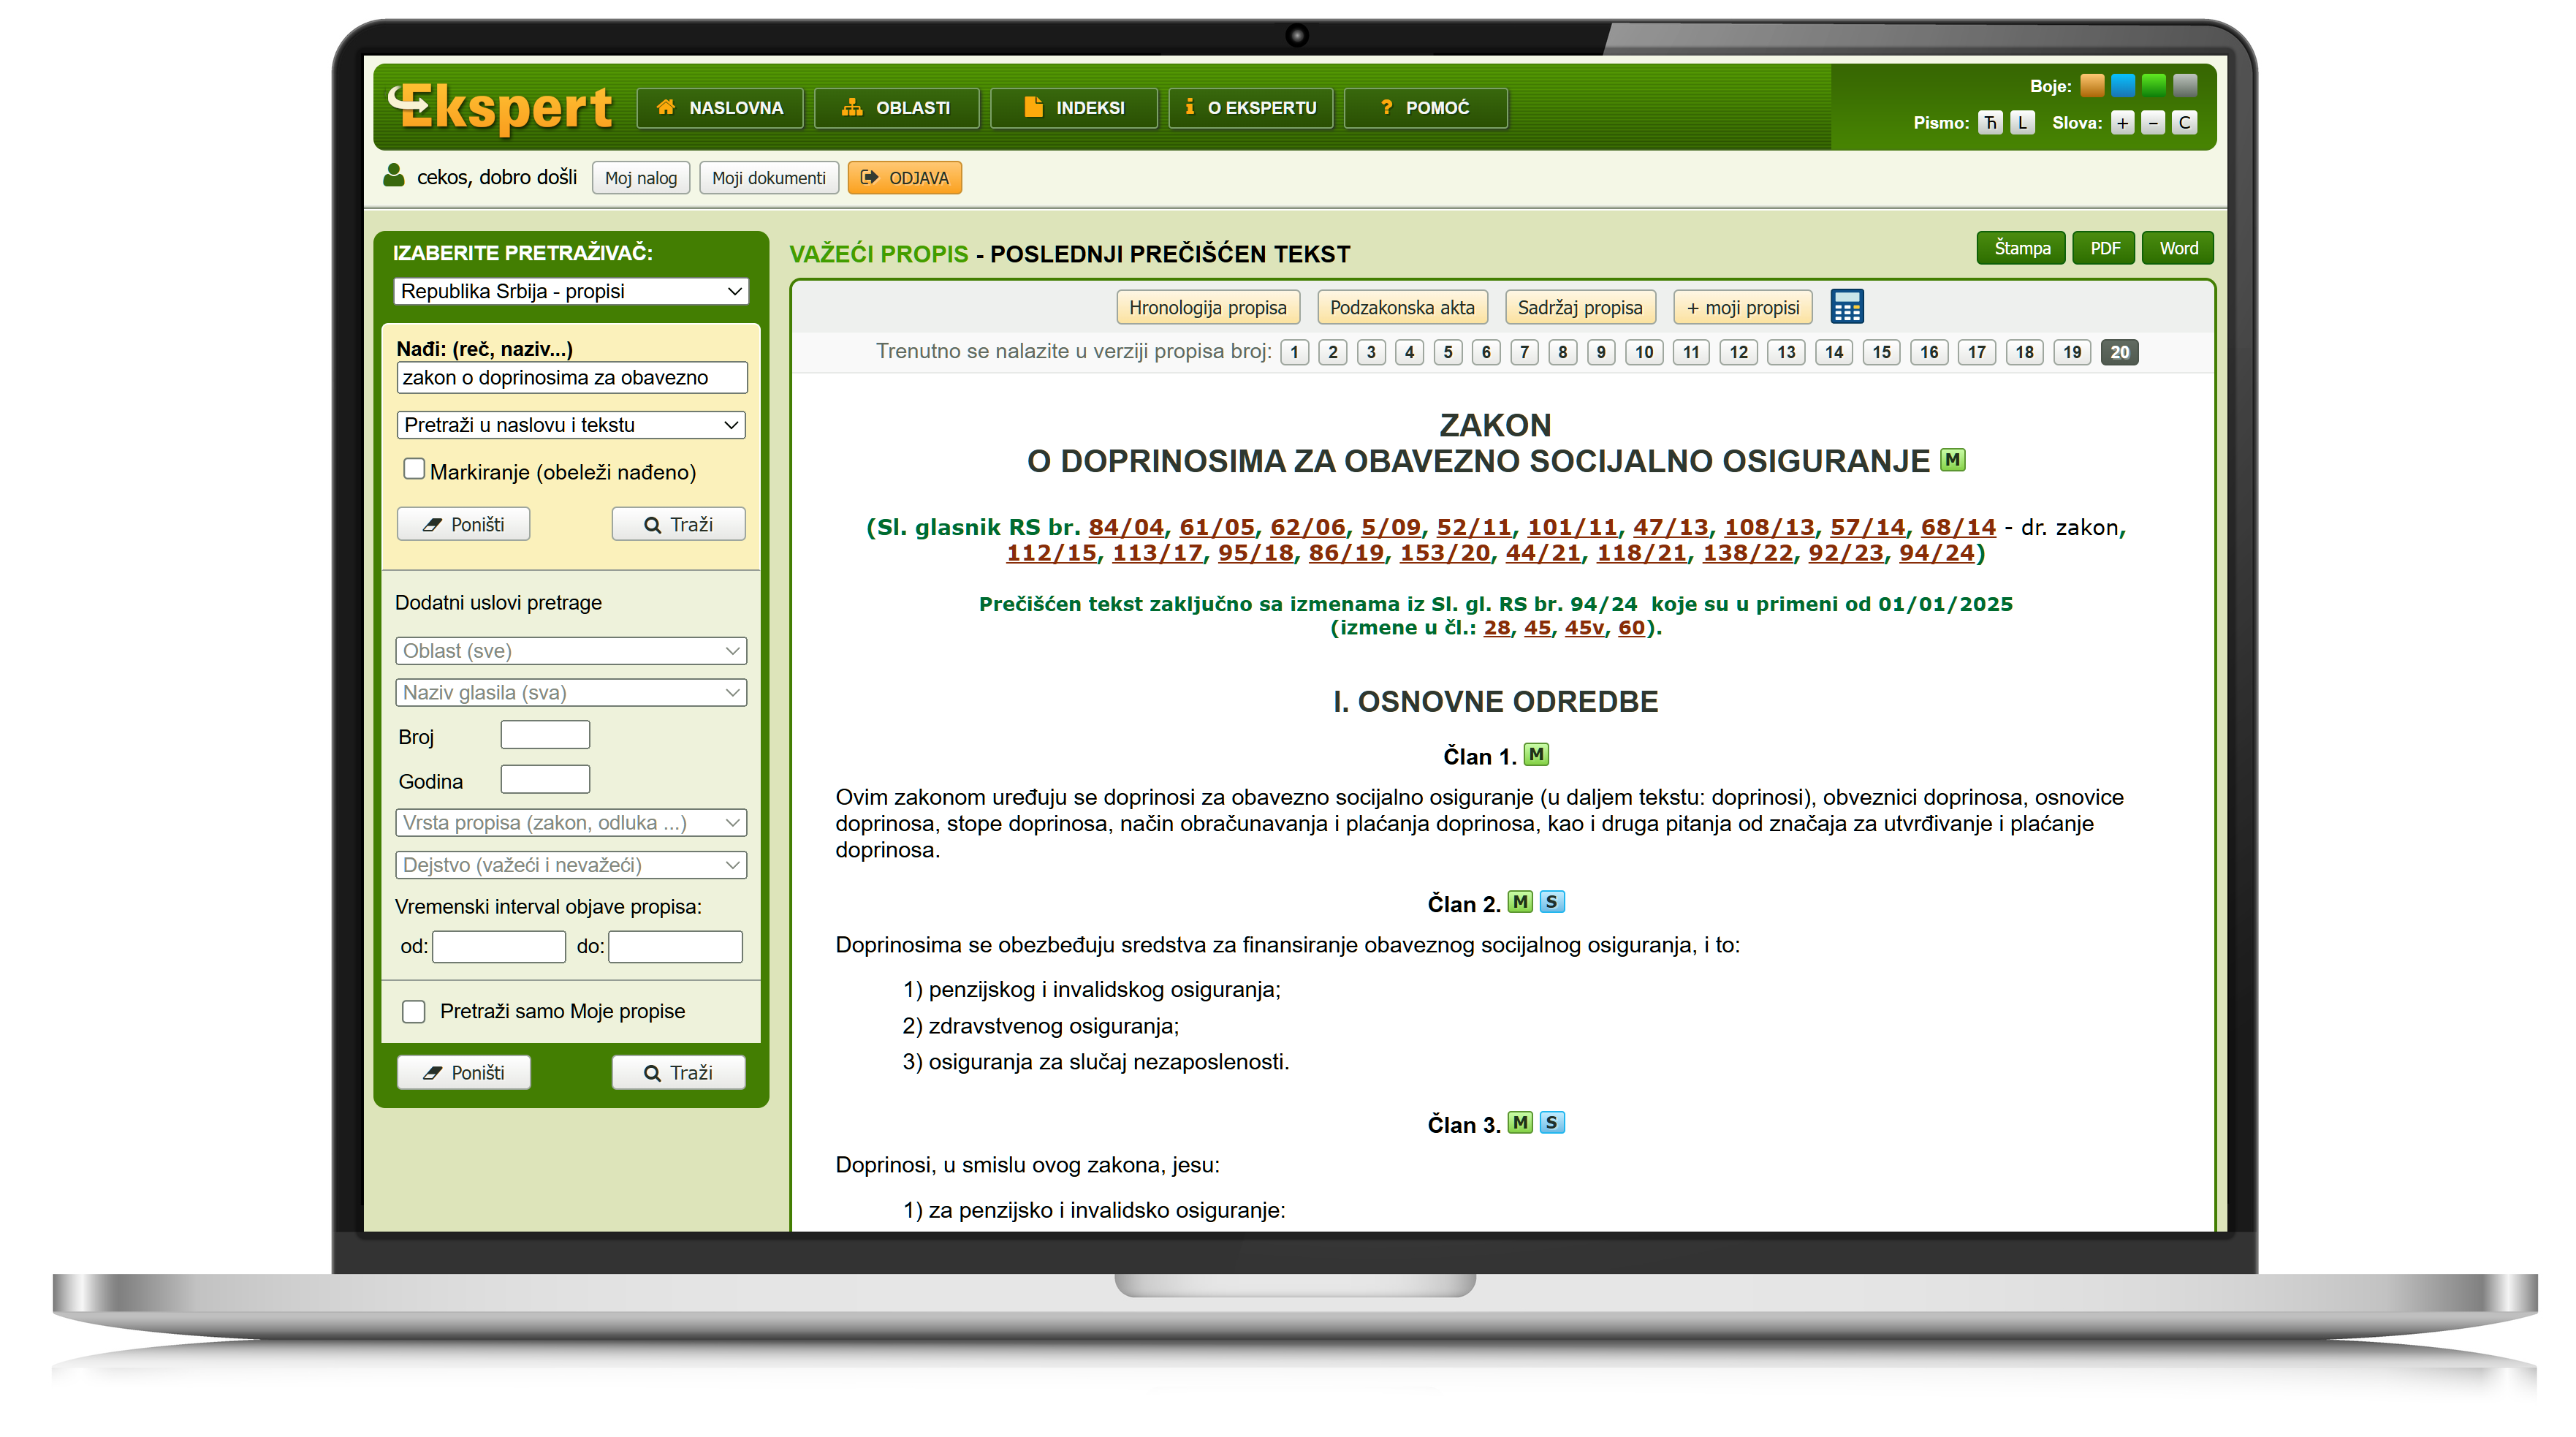Click the M icon next to Član 1
This screenshot has width=2576, height=1437.
point(1536,755)
